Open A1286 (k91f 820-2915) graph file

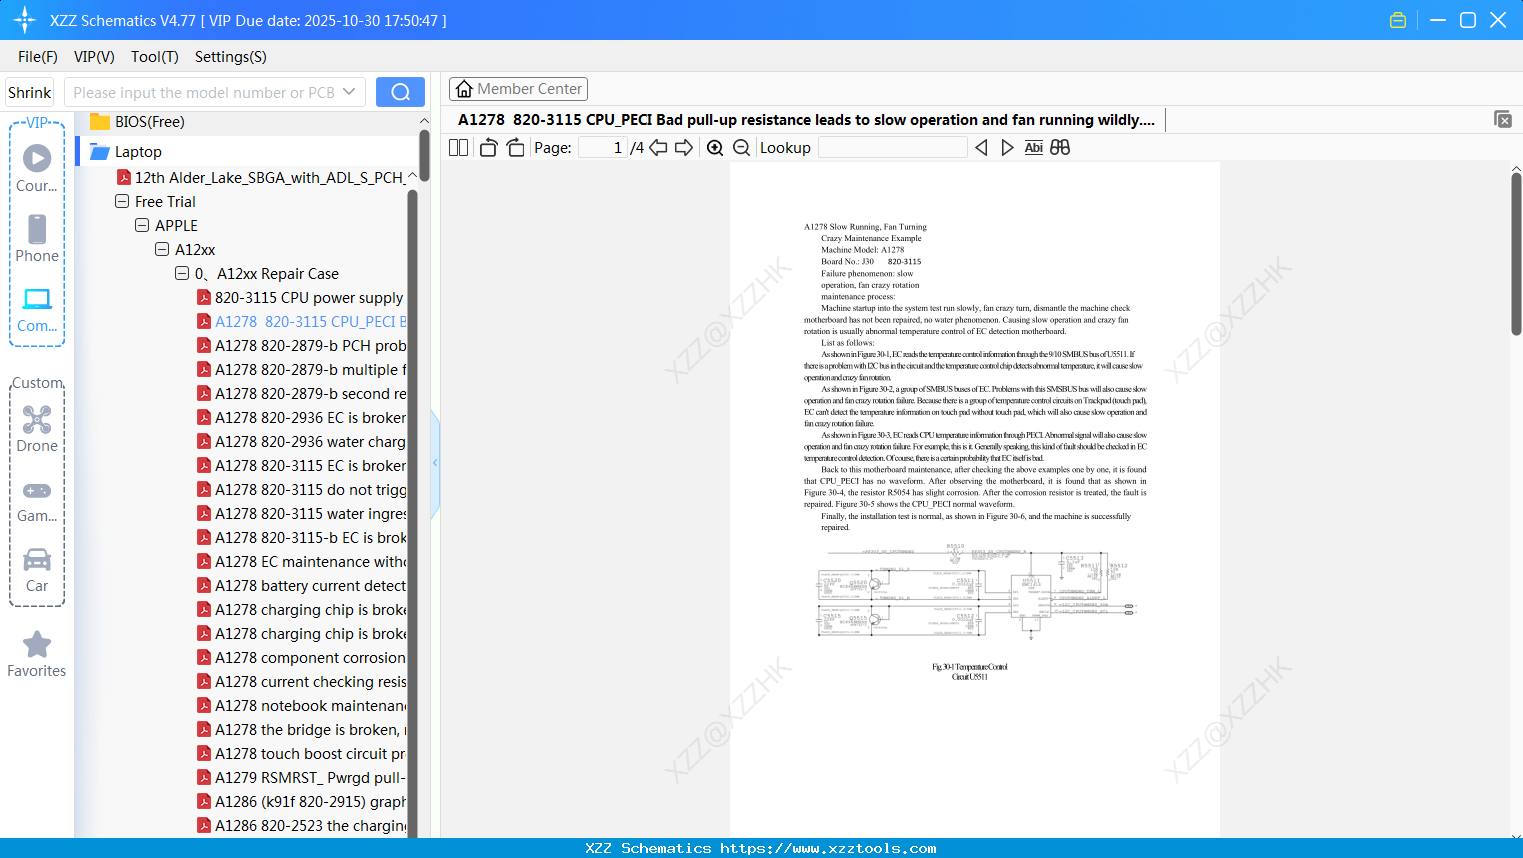(x=301, y=801)
